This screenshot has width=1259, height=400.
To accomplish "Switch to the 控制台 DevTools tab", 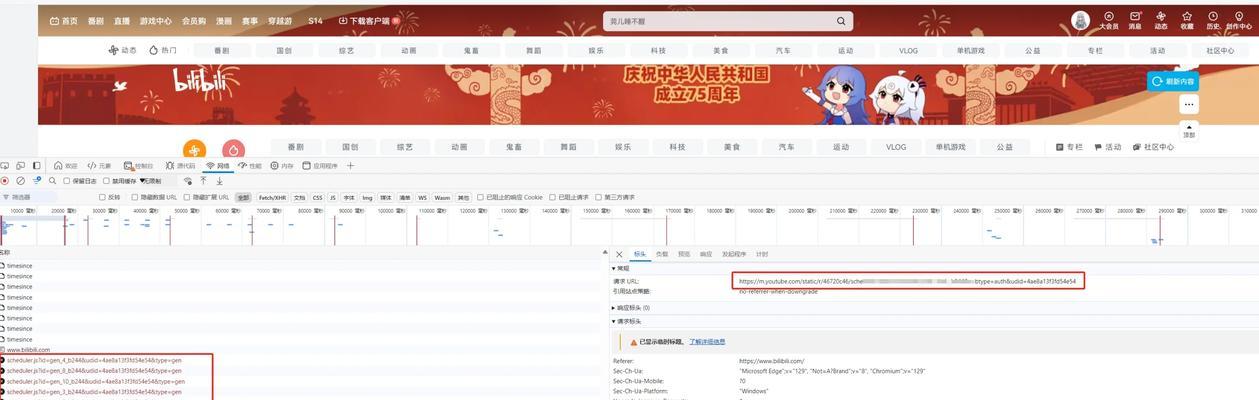I will (138, 166).
